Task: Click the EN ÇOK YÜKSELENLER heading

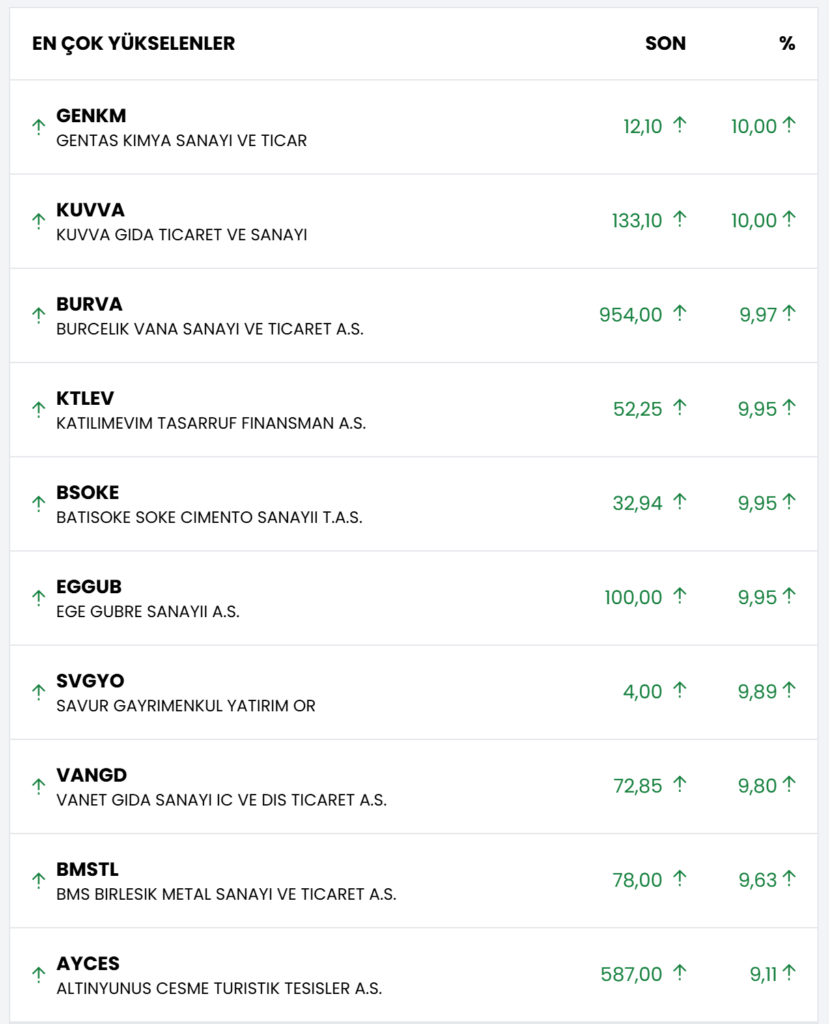Action: pyautogui.click(x=134, y=44)
